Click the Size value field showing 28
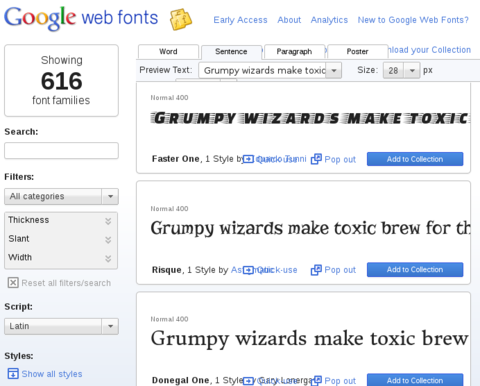 point(394,71)
